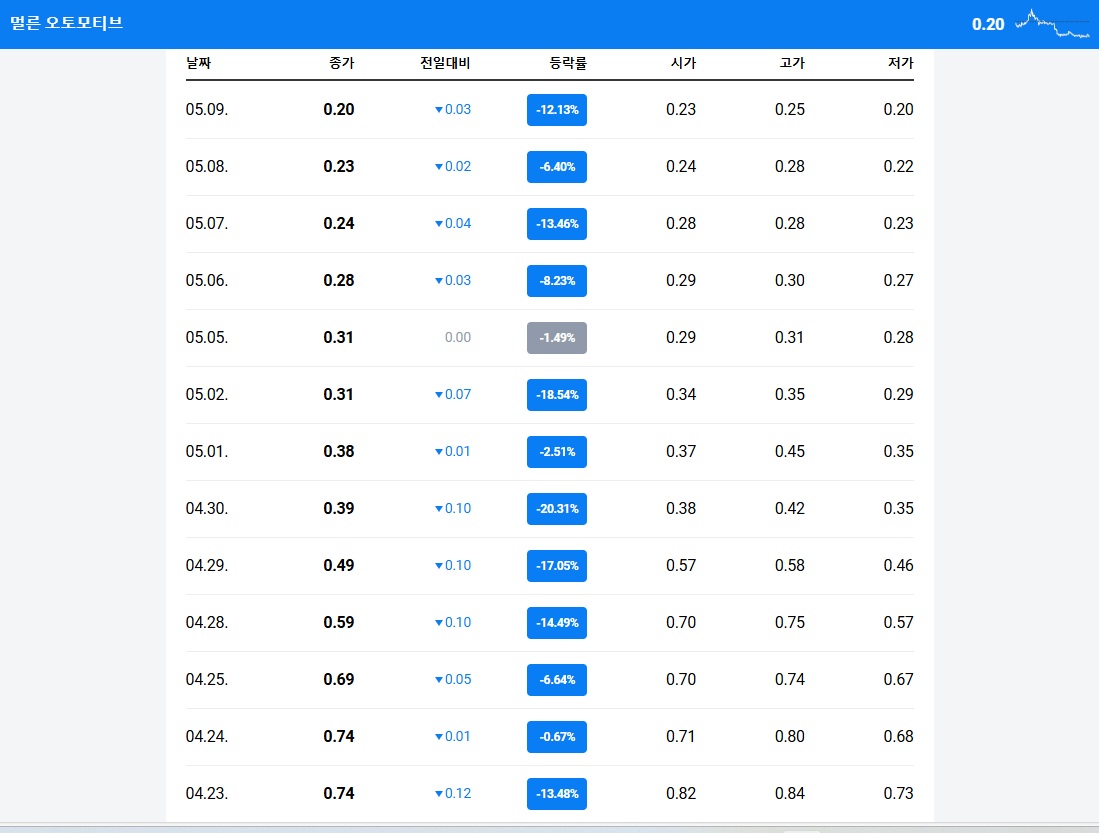
Task: Click low price 0.73 for 04.23.
Action: [899, 794]
